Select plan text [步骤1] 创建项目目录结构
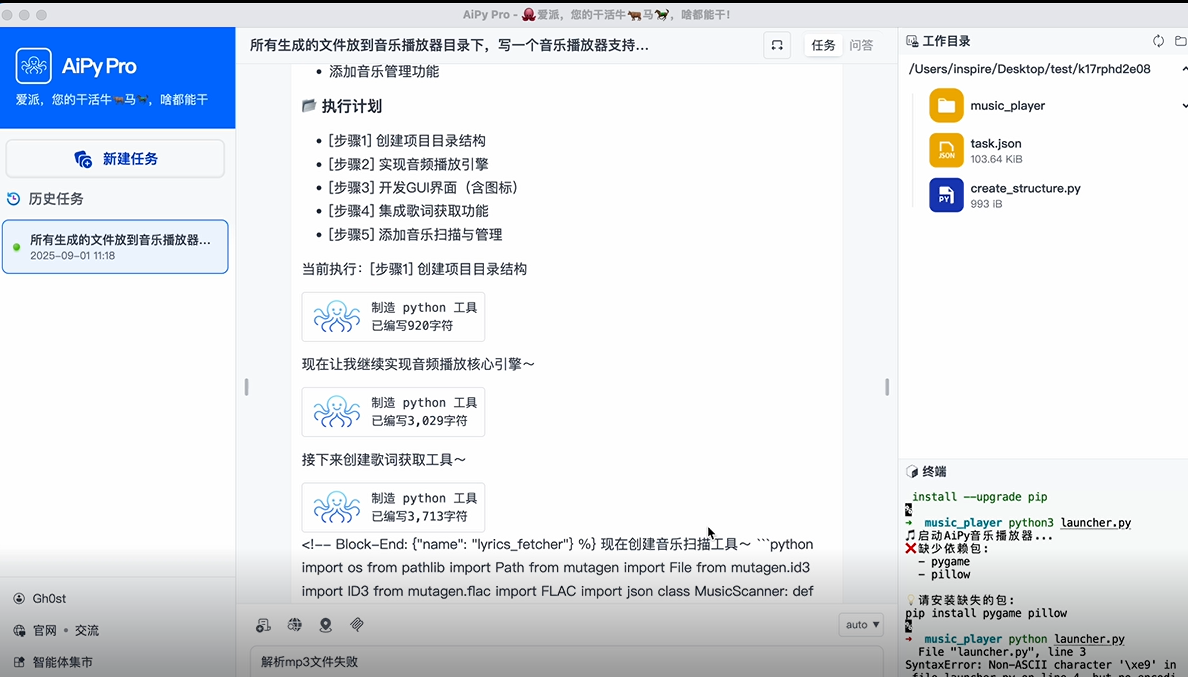 tap(407, 140)
